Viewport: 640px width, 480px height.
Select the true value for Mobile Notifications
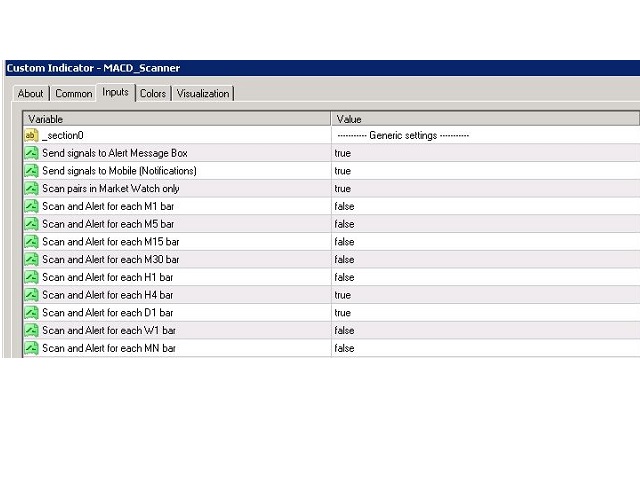(486, 171)
